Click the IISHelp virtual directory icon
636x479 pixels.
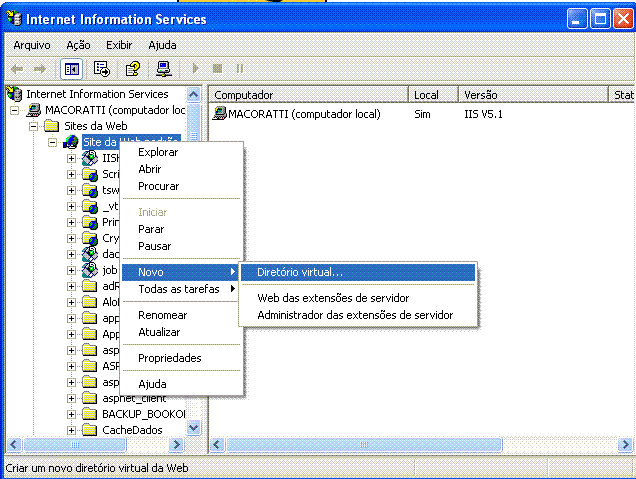(90, 158)
